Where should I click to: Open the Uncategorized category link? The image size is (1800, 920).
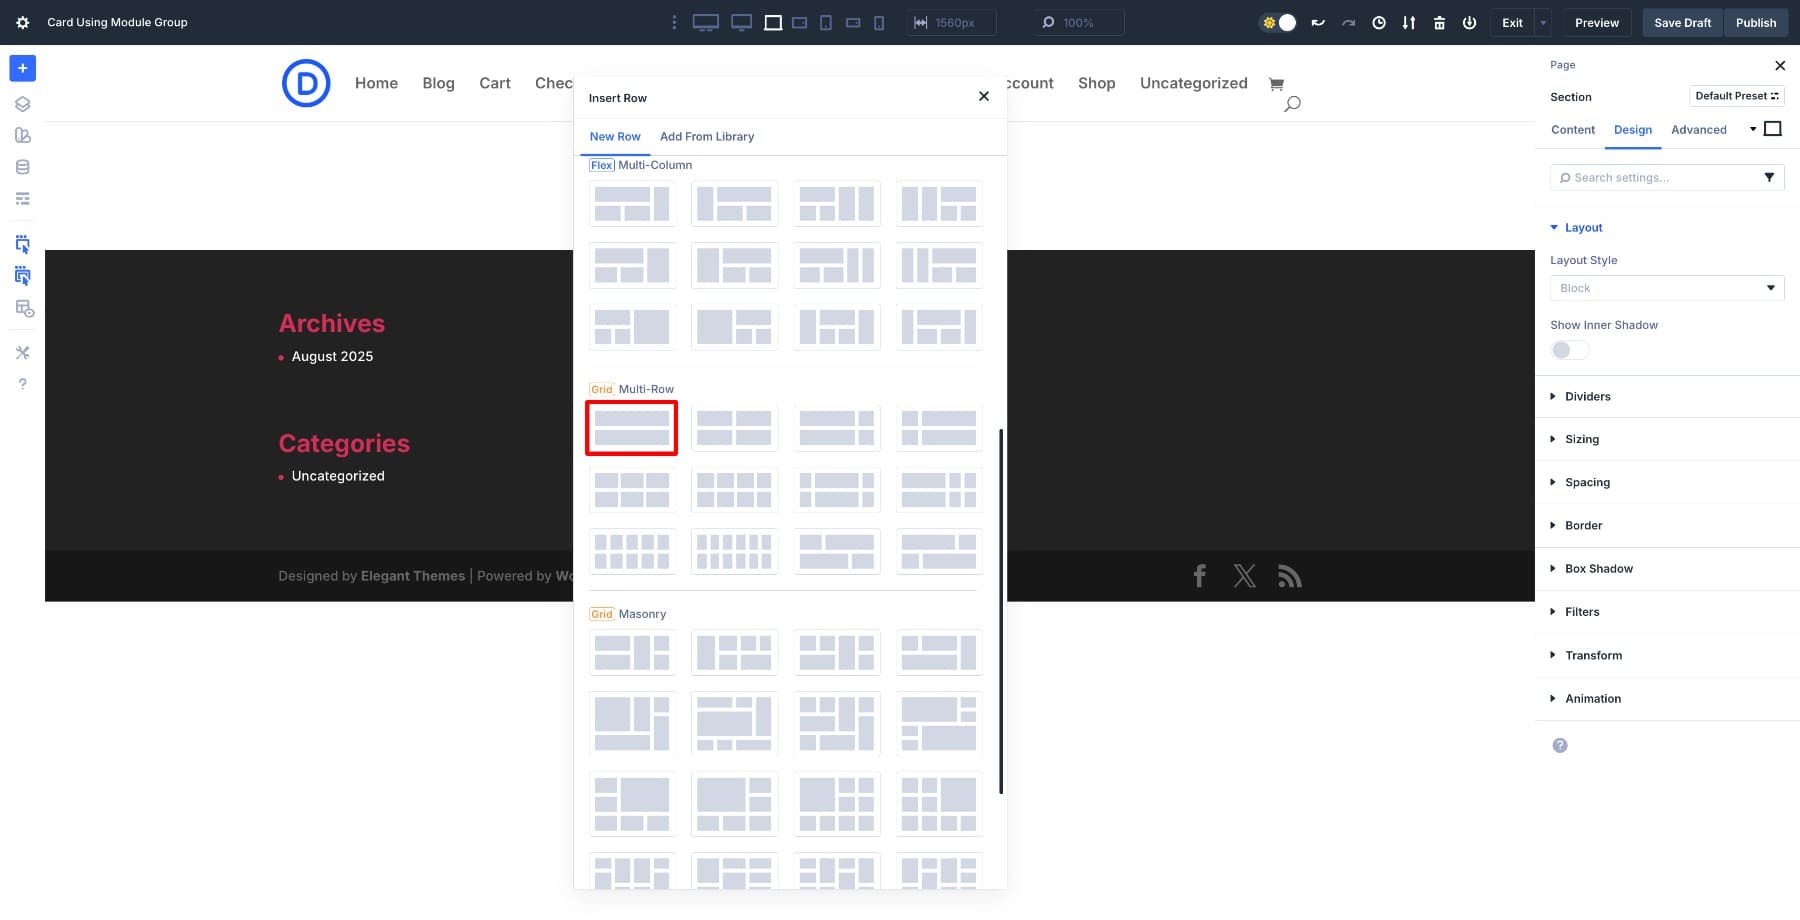click(337, 476)
